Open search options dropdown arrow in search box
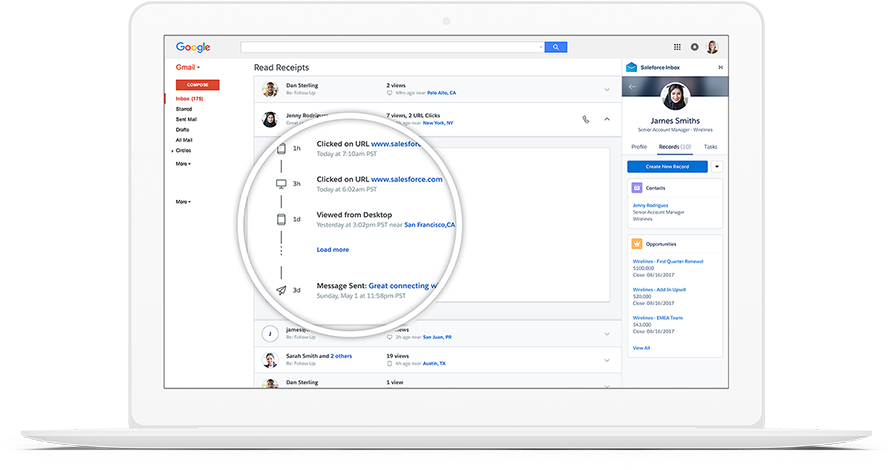This screenshot has height=470, width=888. [541, 47]
